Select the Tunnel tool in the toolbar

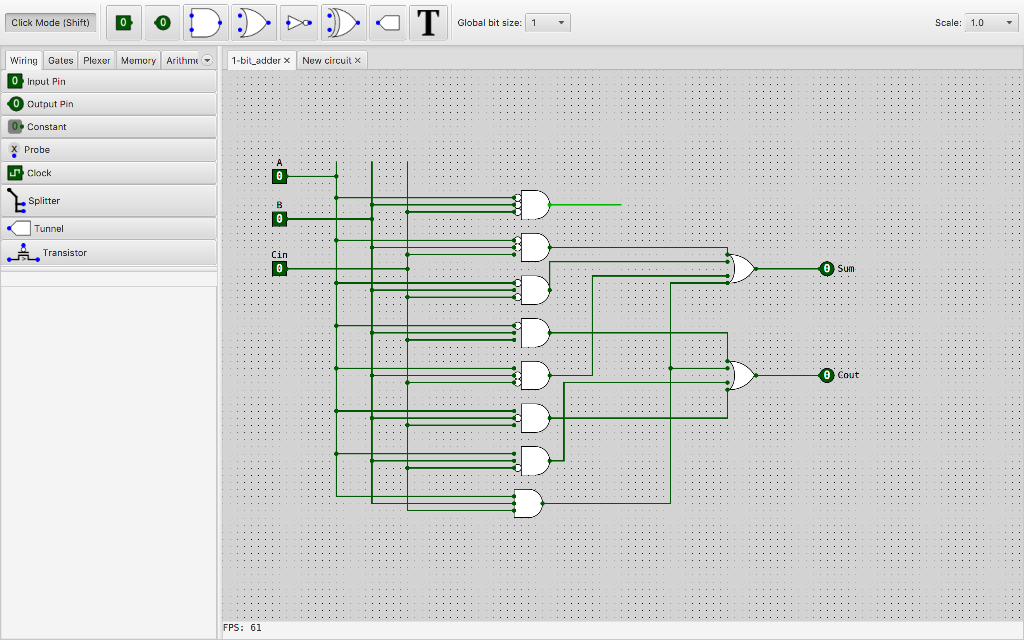pos(387,22)
